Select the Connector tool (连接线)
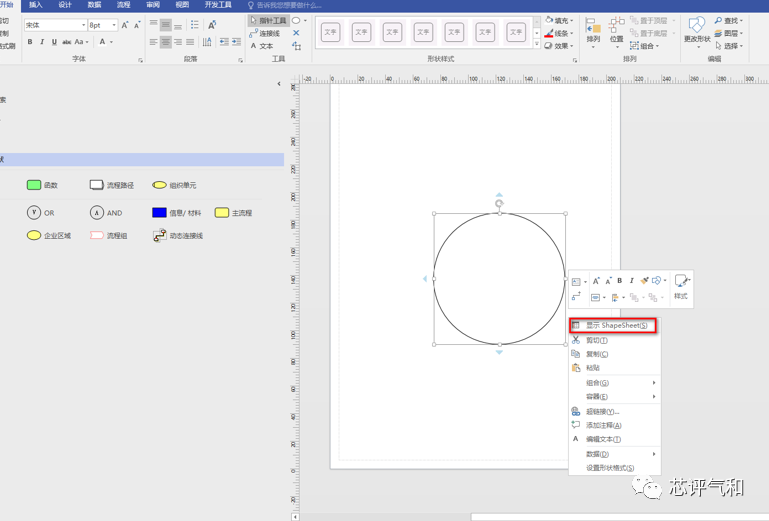Image resolution: width=769 pixels, height=521 pixels. pyautogui.click(x=264, y=33)
